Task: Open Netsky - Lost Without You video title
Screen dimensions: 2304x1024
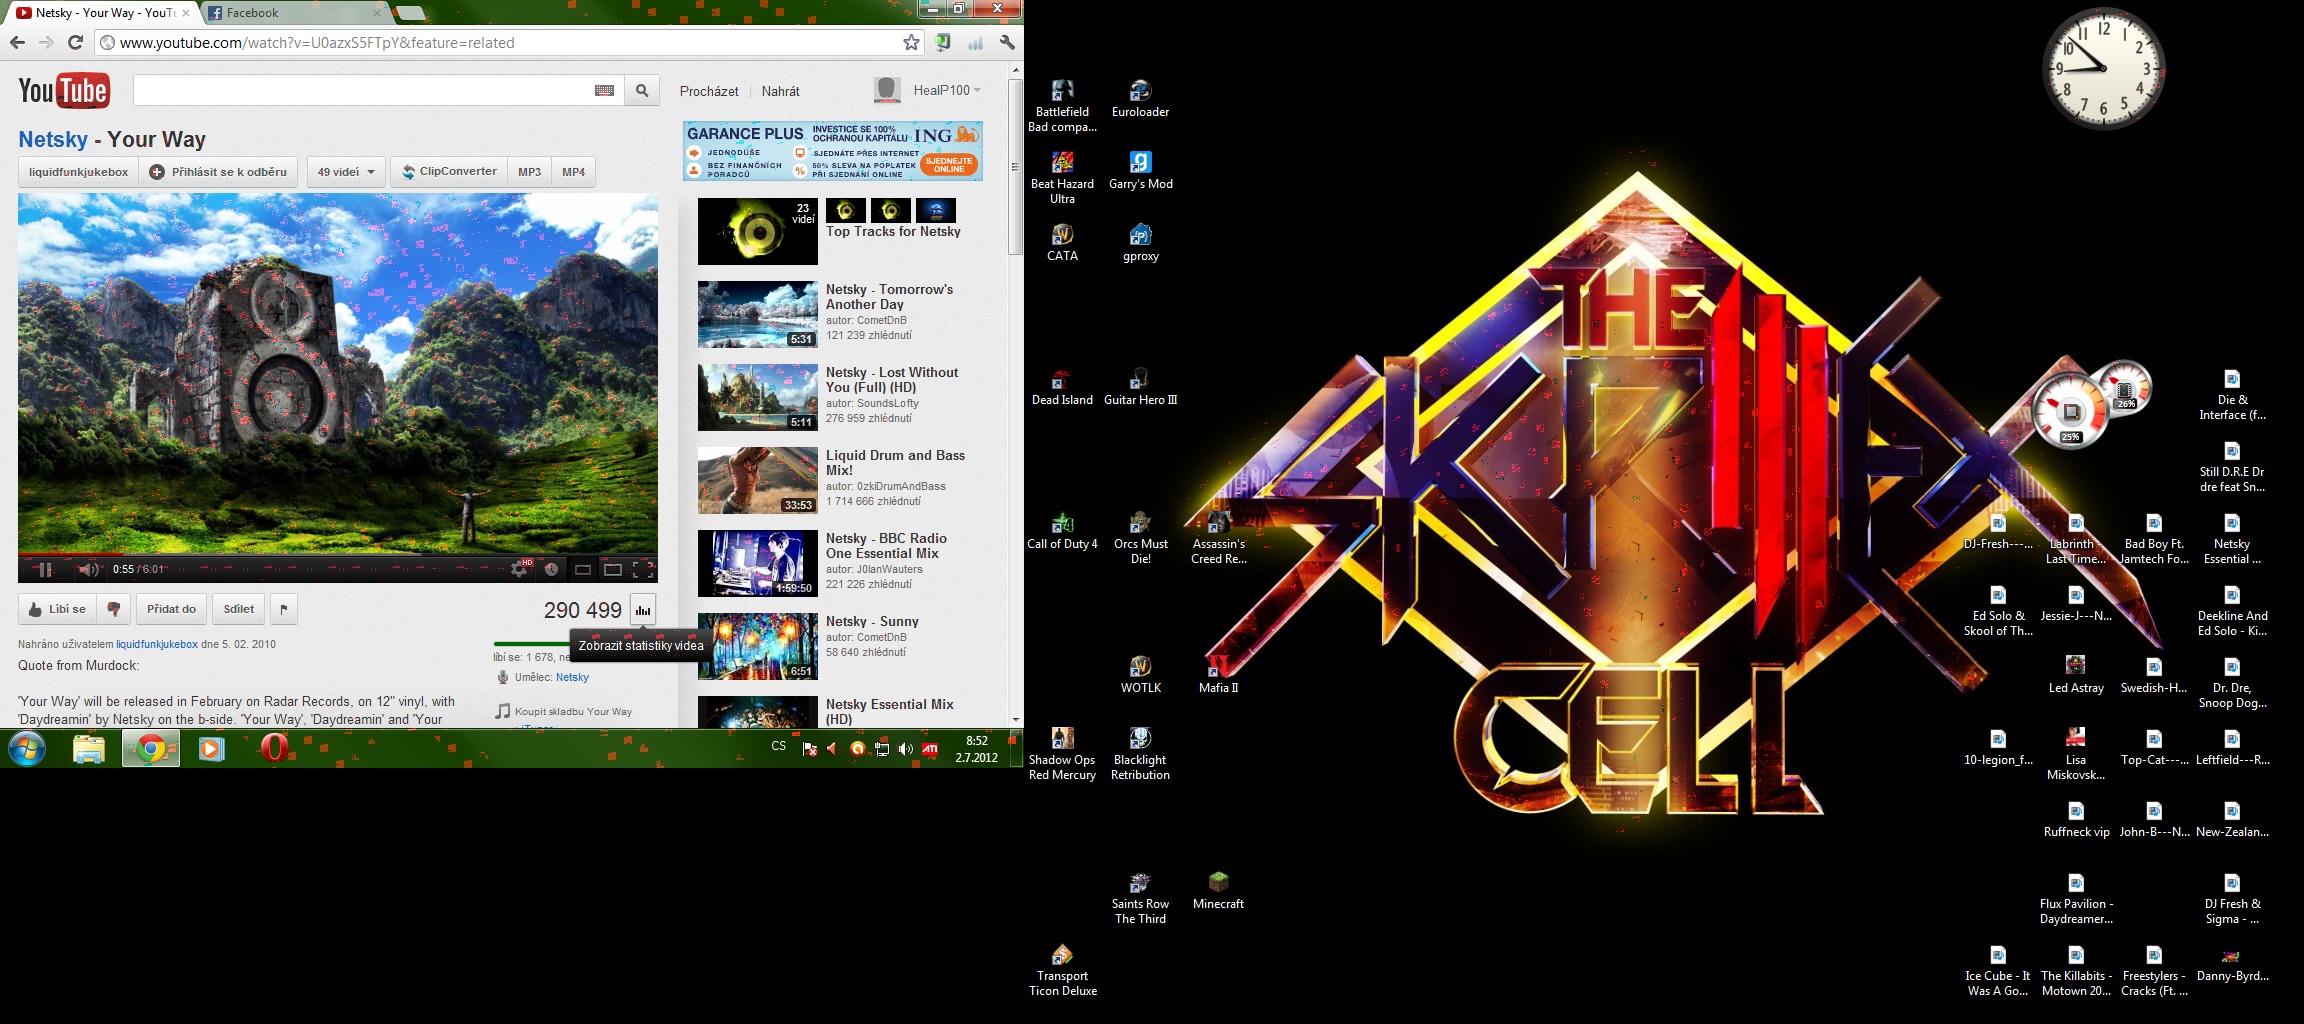Action: (x=892, y=379)
